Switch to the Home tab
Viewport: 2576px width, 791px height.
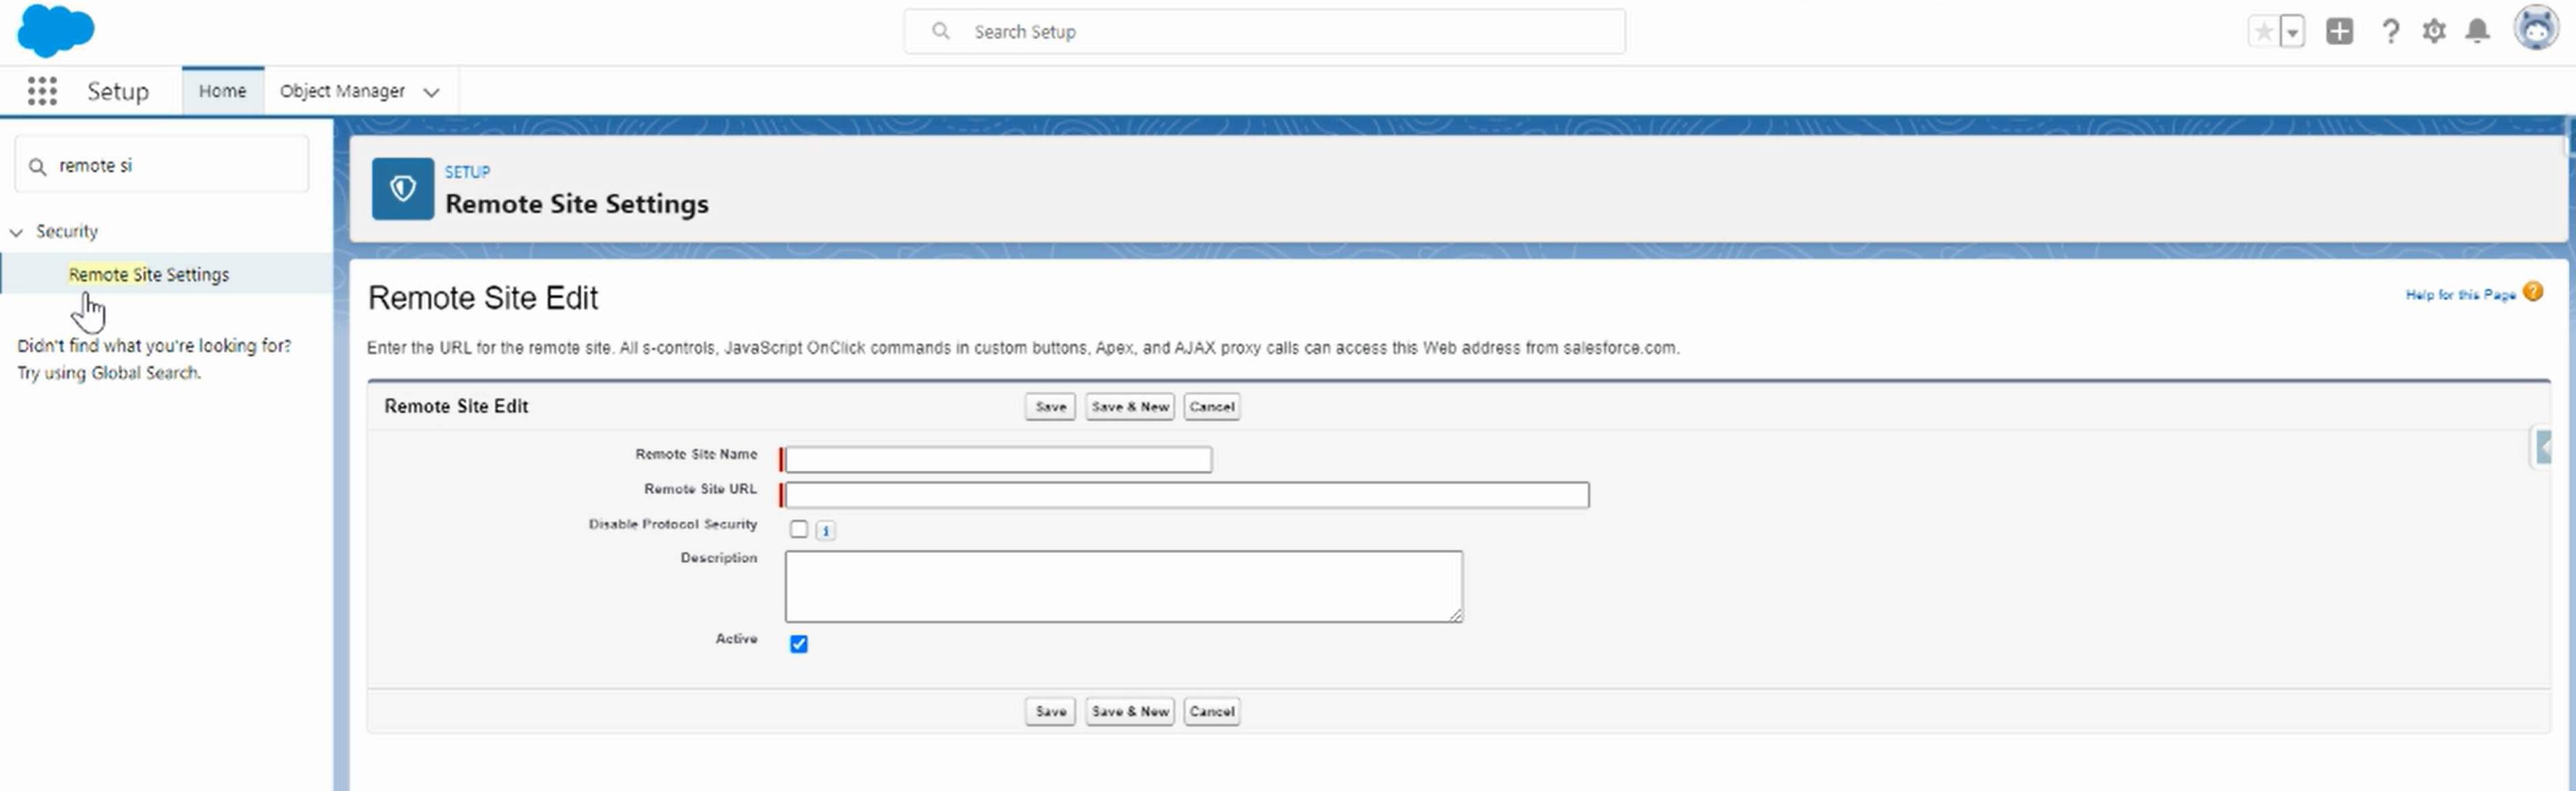(222, 91)
